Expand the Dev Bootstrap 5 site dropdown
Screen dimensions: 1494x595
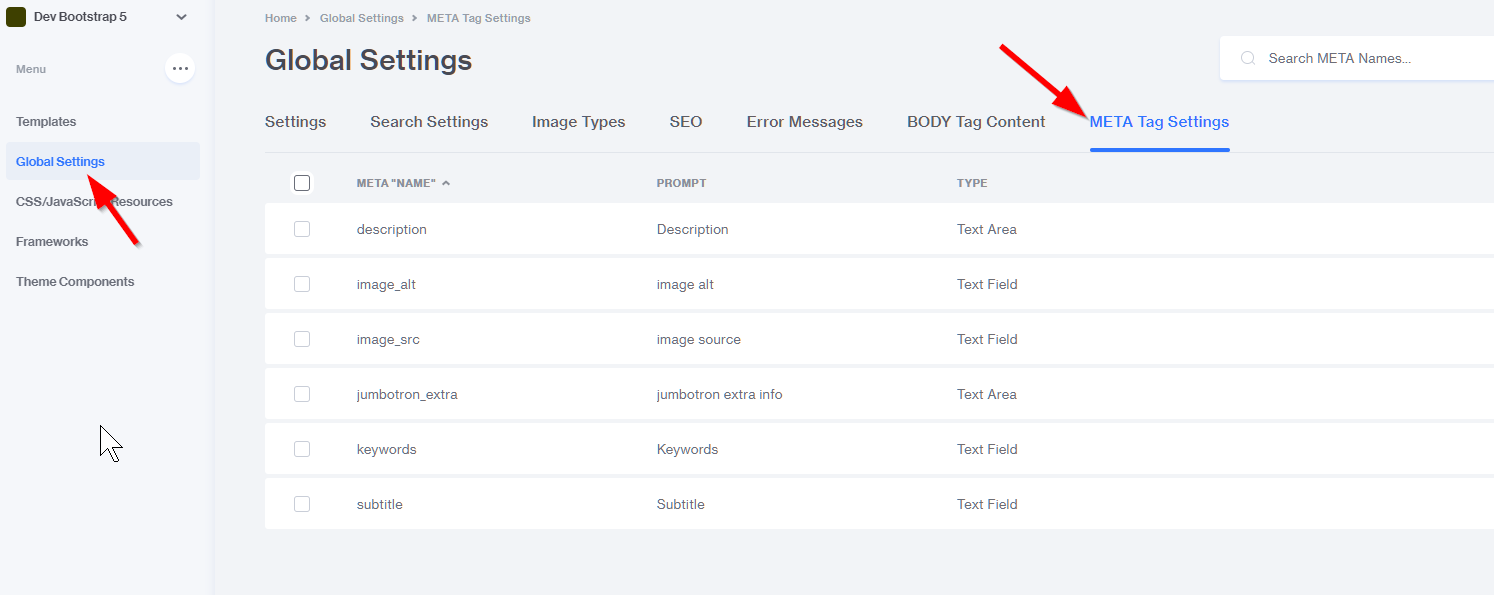(181, 17)
